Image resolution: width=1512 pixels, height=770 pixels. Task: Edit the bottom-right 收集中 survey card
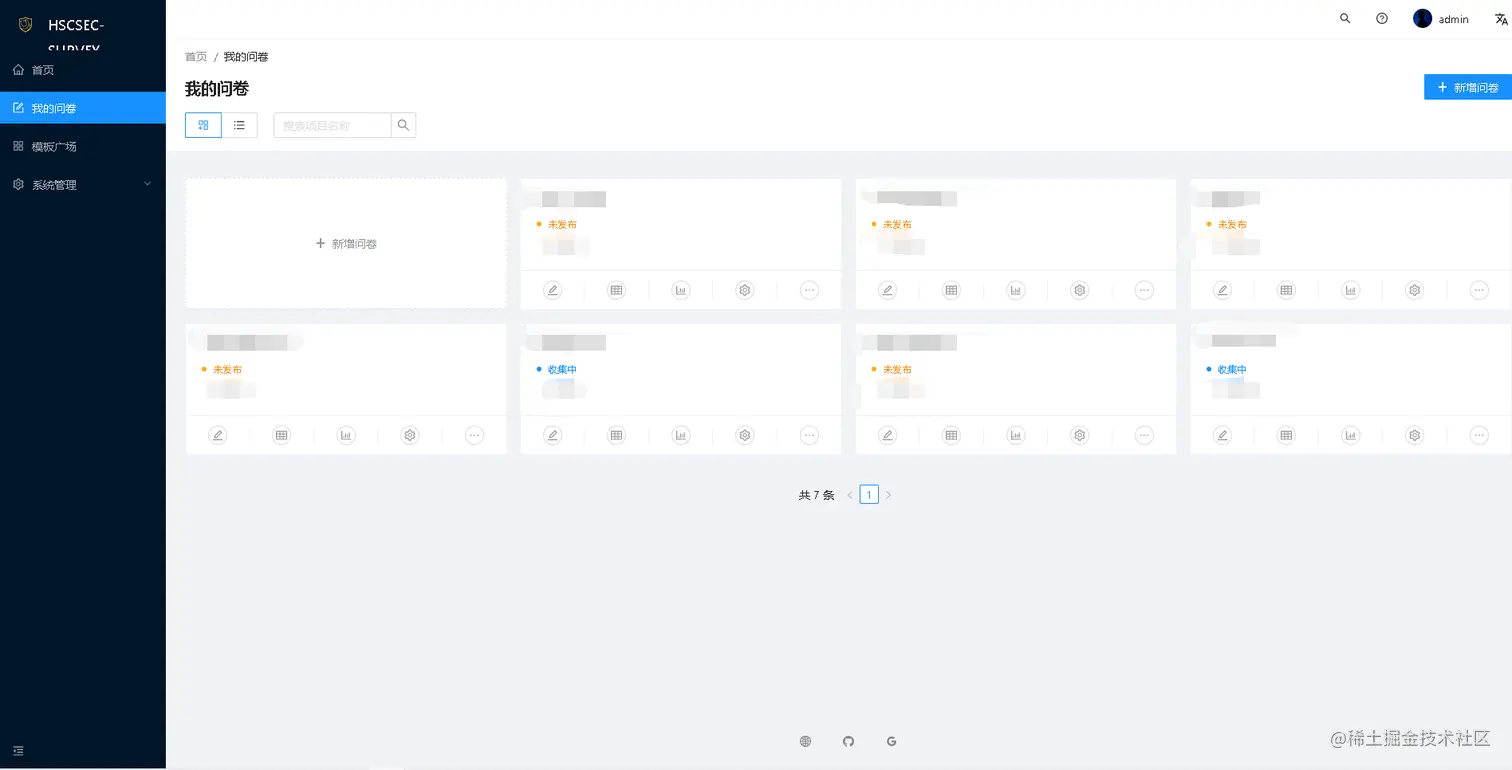(x=1222, y=435)
